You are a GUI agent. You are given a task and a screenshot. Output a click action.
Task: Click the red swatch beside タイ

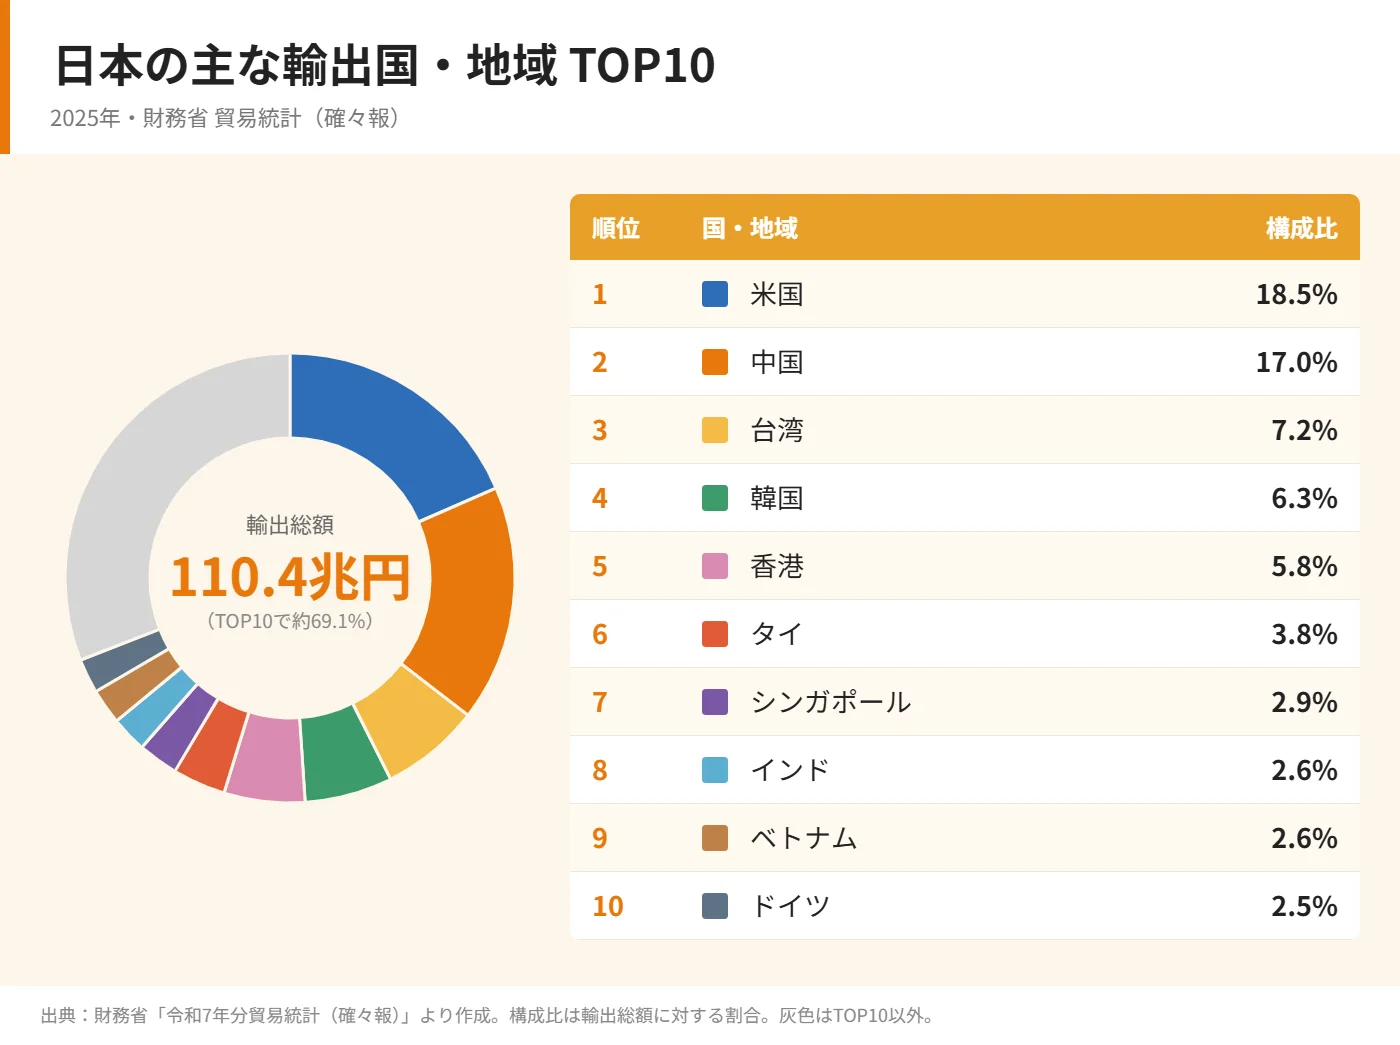tap(715, 634)
